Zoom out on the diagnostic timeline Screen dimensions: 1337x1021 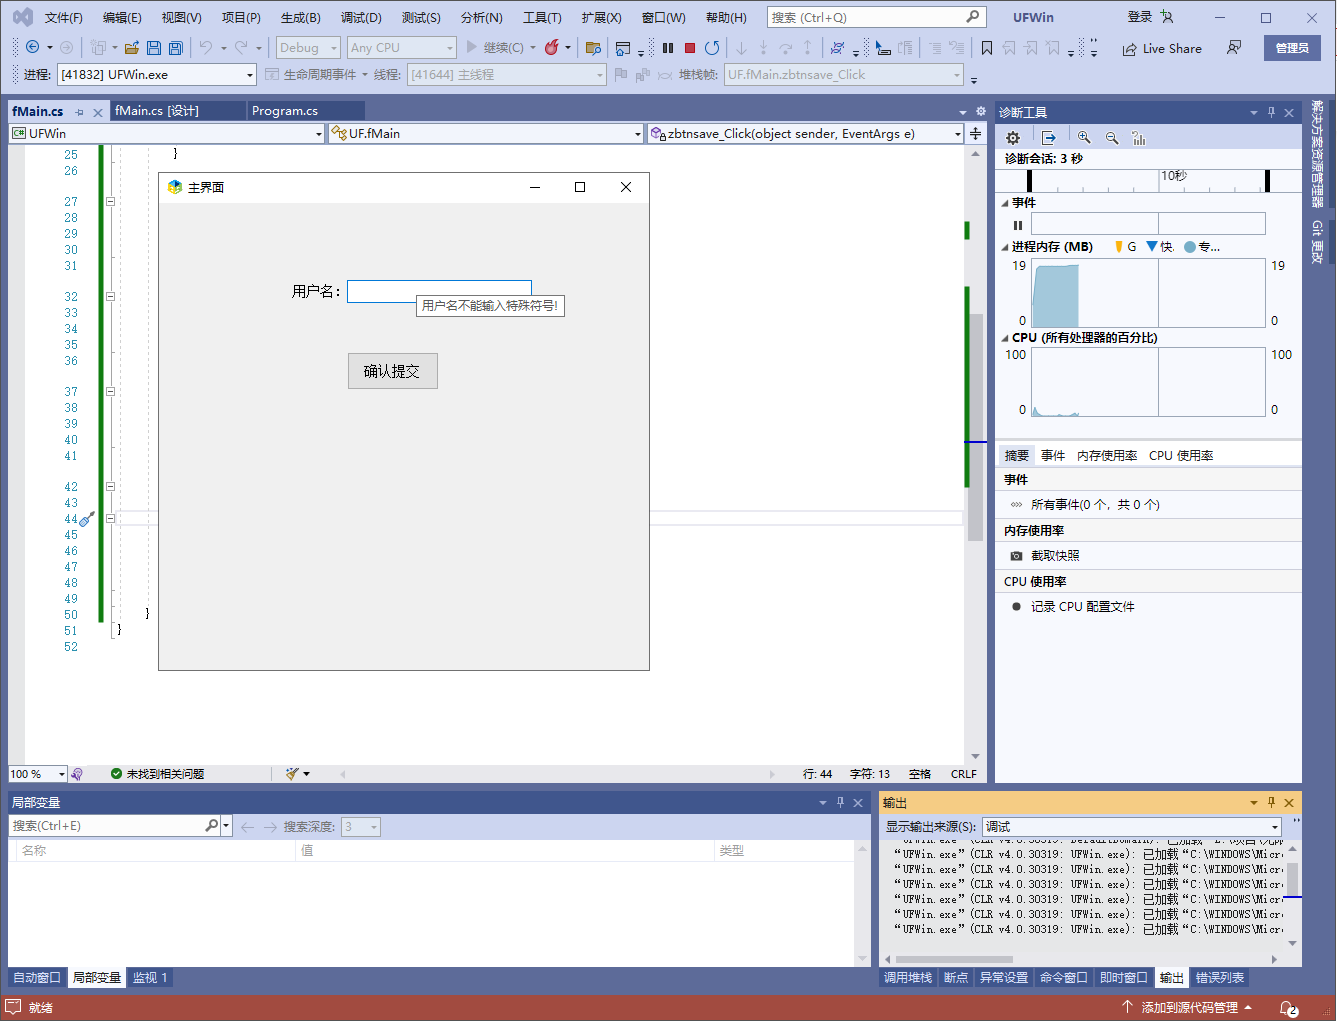tap(1112, 138)
